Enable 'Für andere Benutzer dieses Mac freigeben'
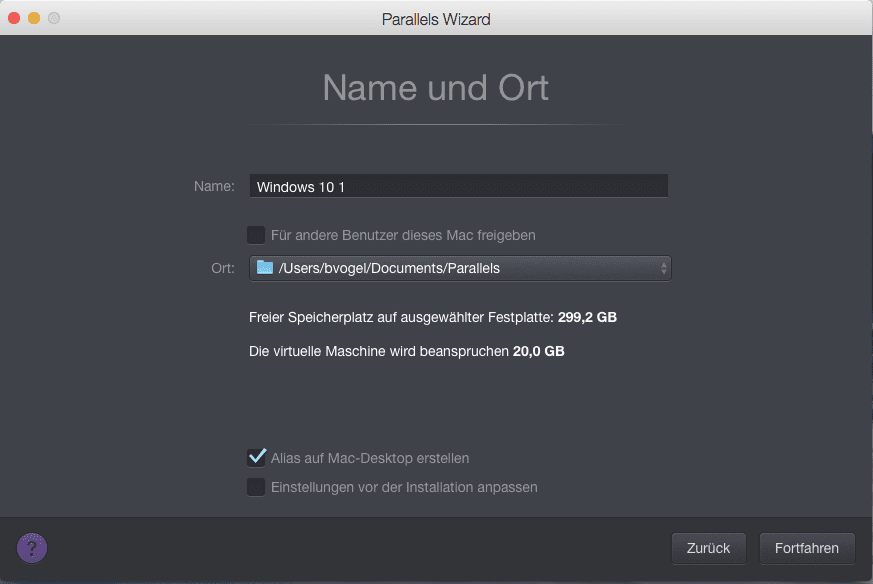This screenshot has width=873, height=584. 257,235
